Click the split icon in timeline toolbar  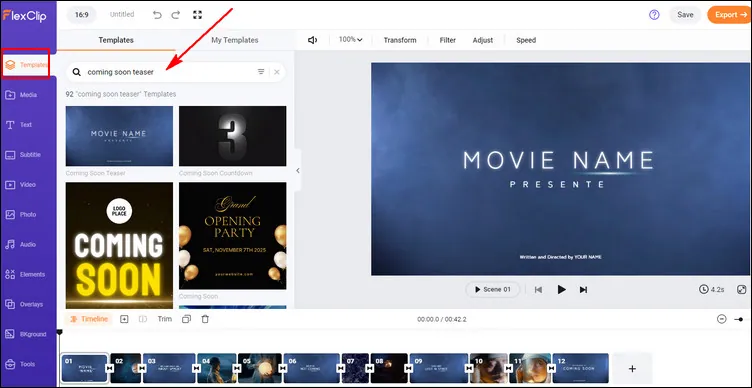[142, 319]
